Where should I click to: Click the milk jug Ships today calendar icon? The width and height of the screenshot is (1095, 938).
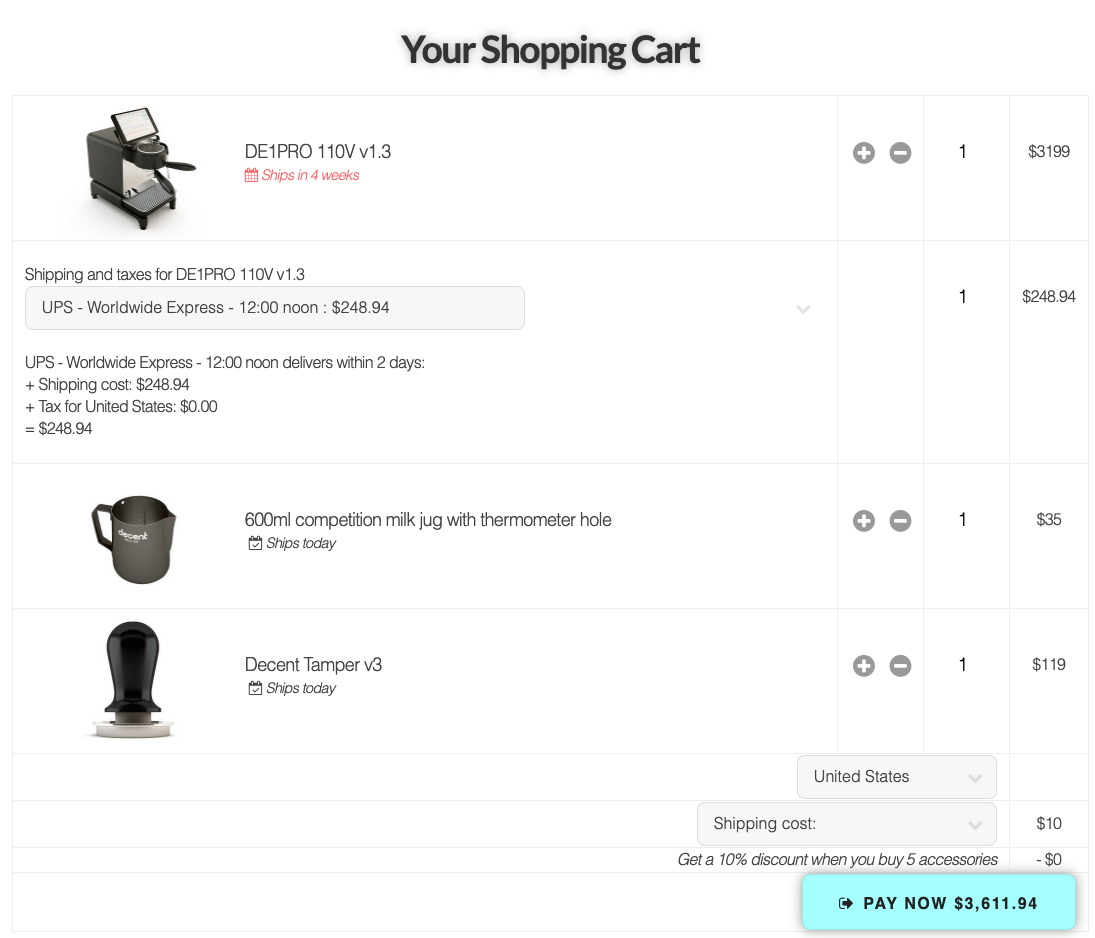(255, 544)
